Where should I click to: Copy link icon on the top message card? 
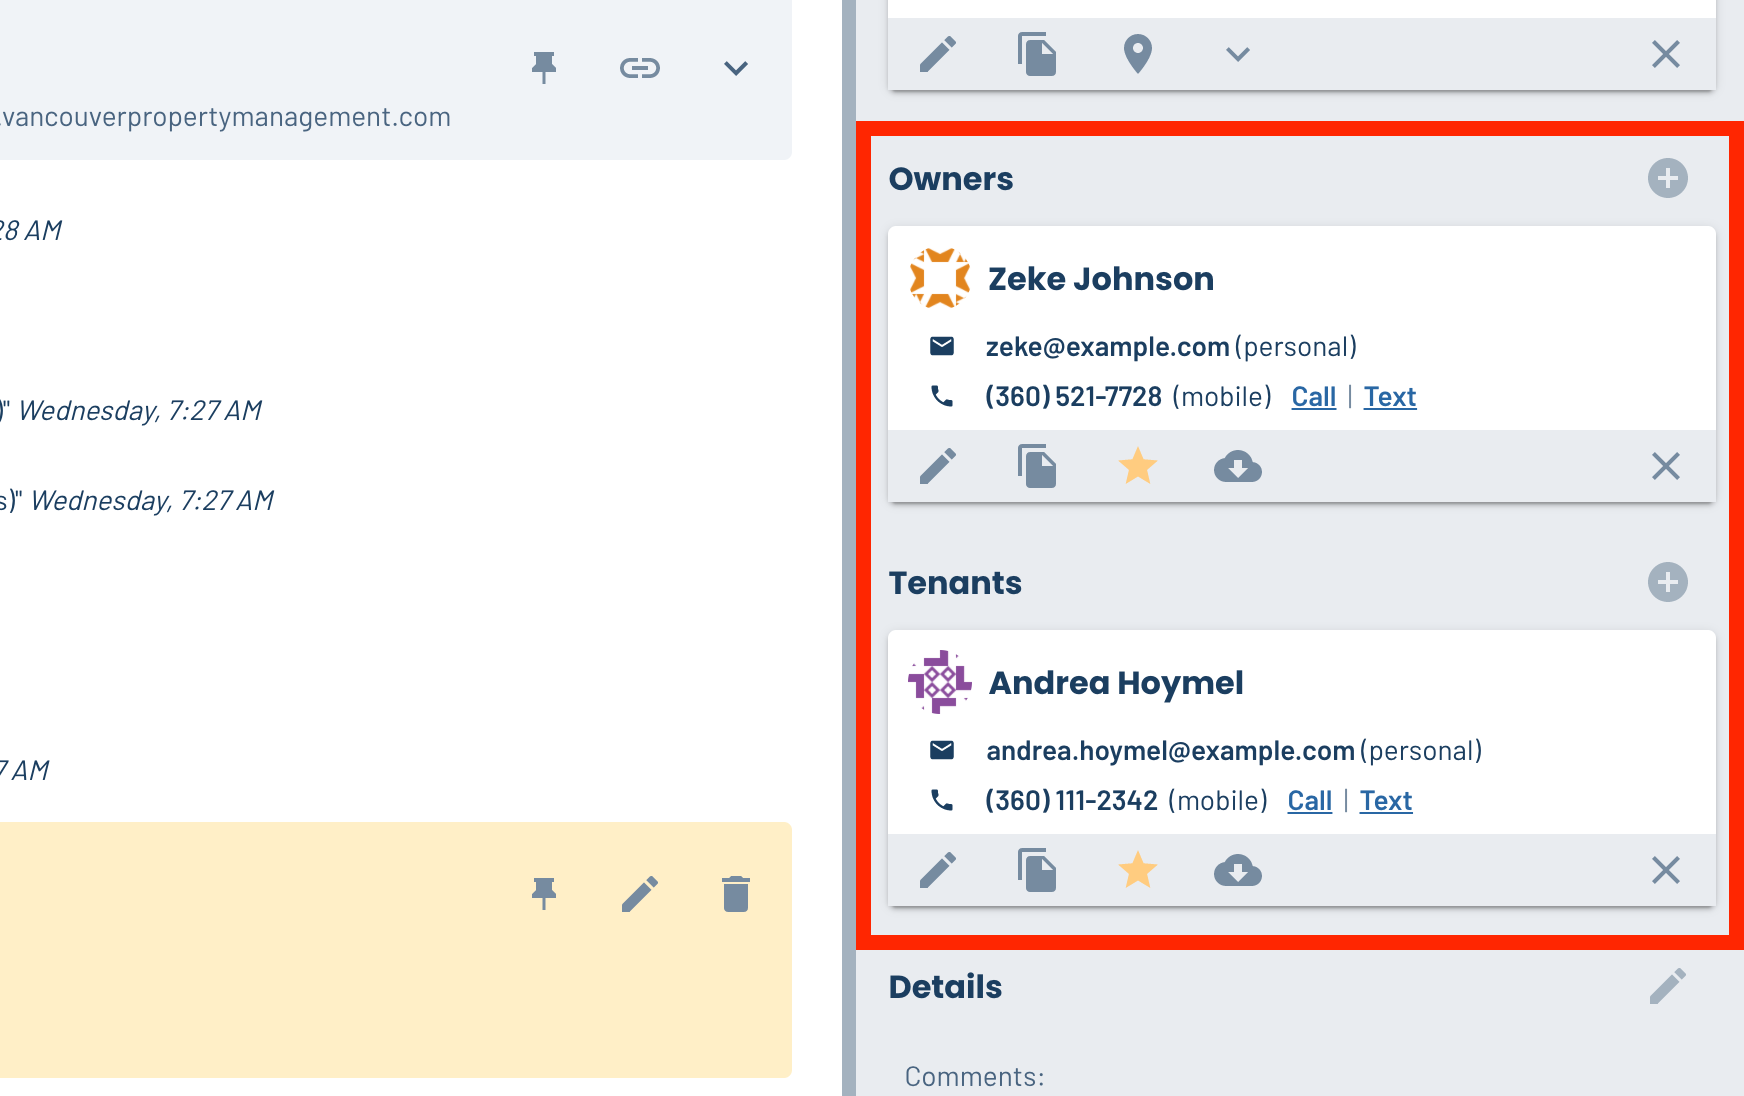[640, 68]
